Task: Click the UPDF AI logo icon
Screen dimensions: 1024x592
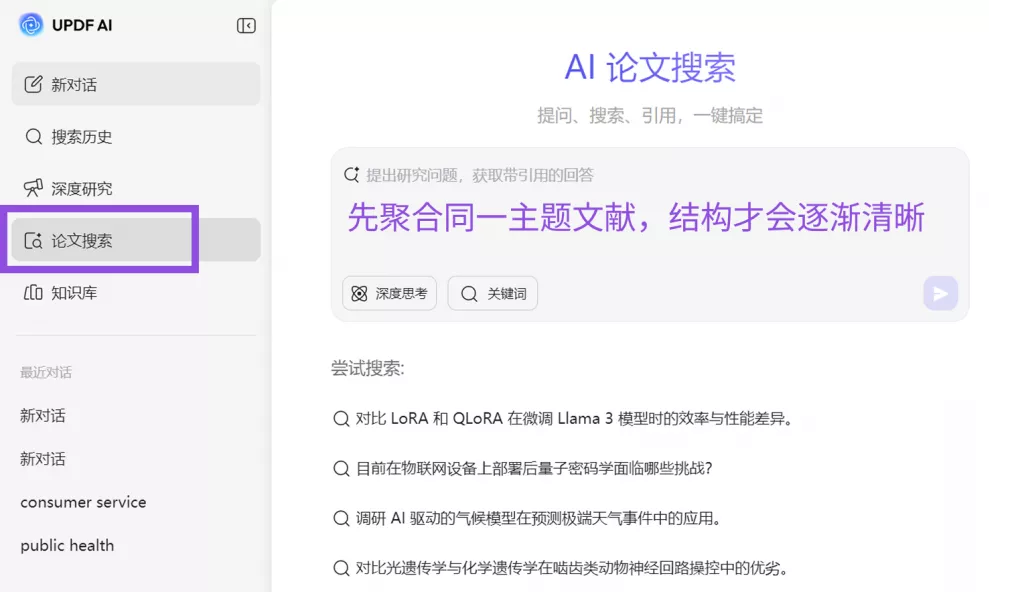Action: tap(31, 25)
